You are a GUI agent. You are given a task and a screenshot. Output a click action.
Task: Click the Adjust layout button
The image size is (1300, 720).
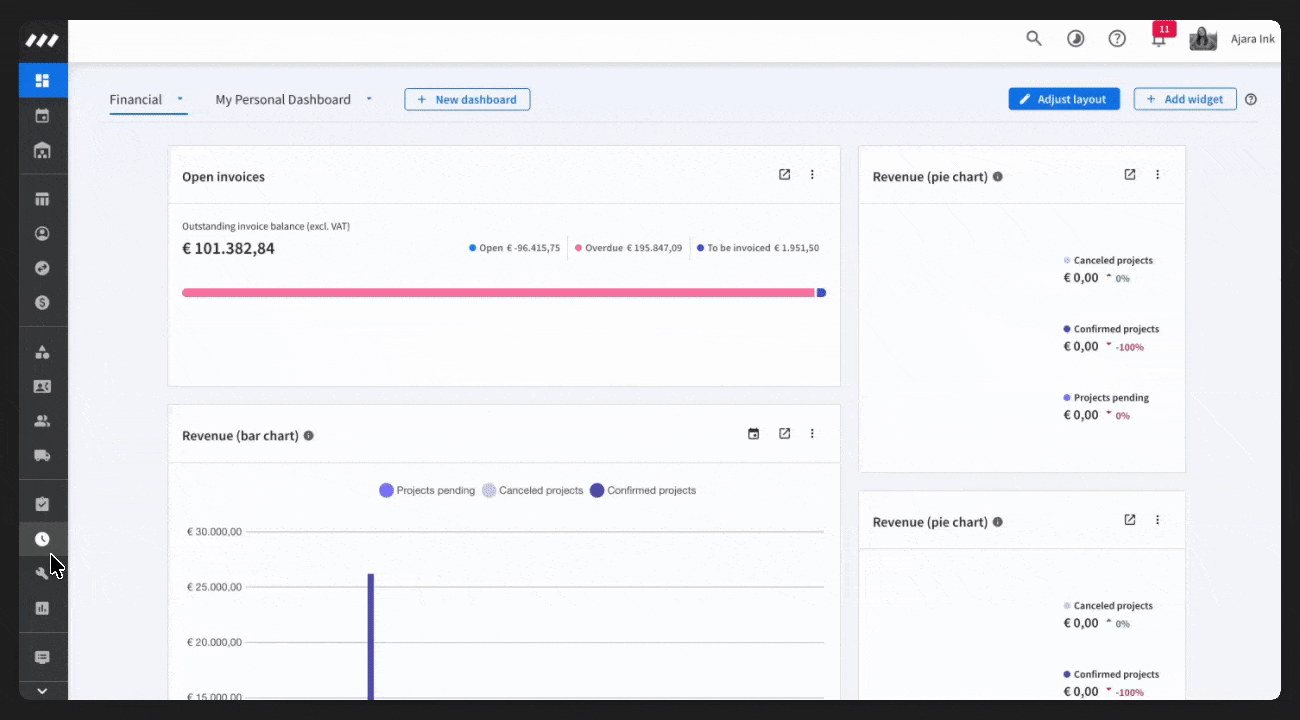(x=1064, y=99)
